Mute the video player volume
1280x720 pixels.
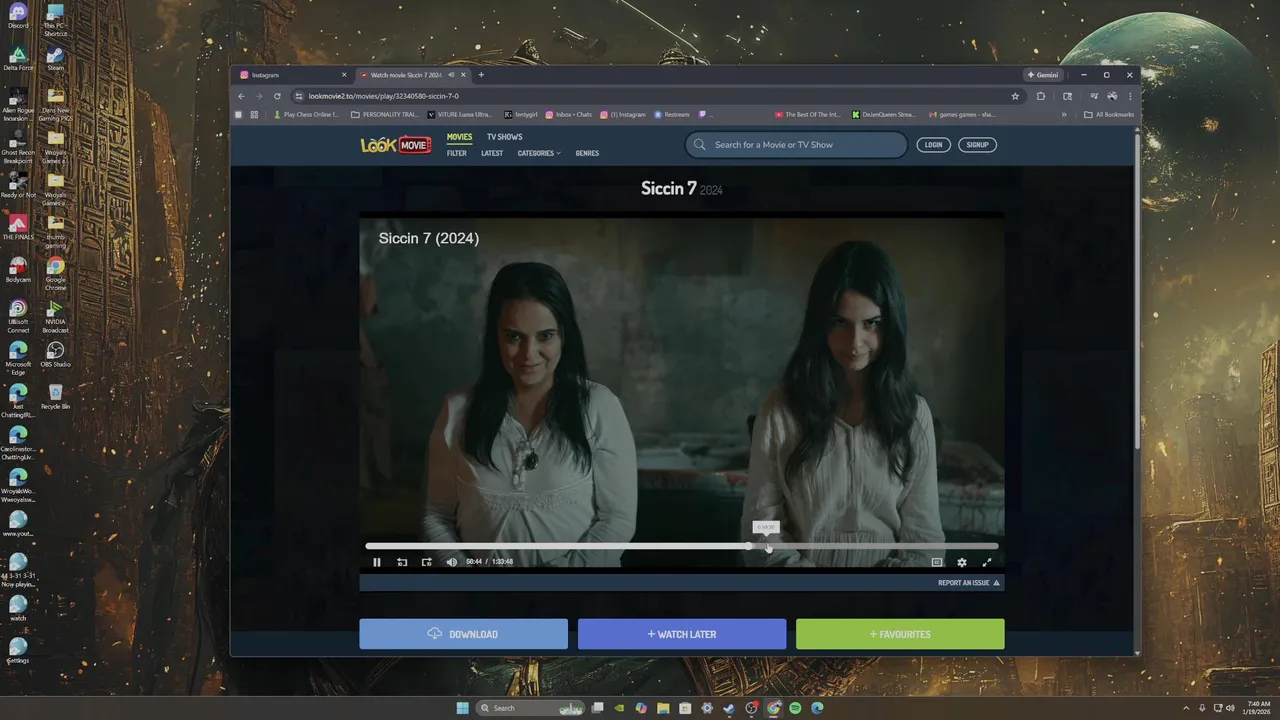point(451,562)
